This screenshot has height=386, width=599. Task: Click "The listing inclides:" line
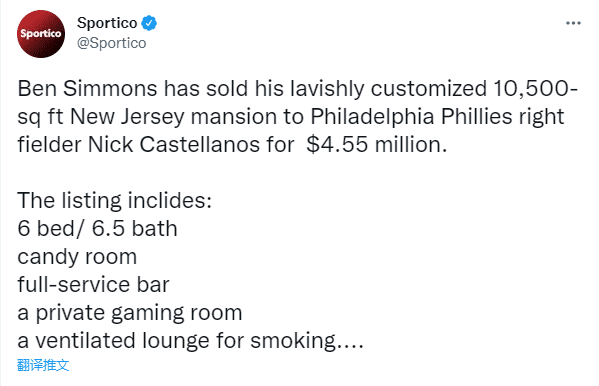click(x=114, y=201)
